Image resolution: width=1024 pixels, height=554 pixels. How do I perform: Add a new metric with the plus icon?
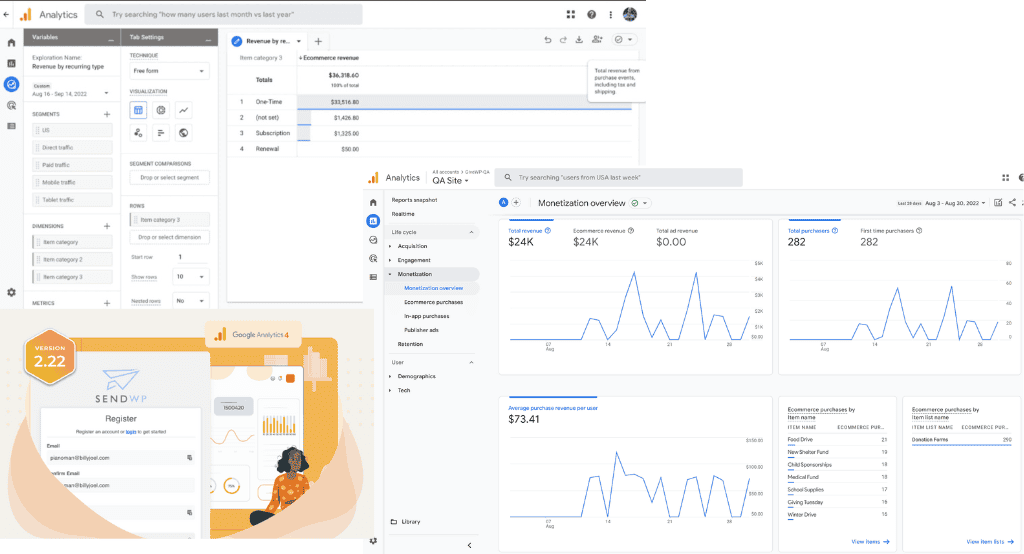[107, 303]
